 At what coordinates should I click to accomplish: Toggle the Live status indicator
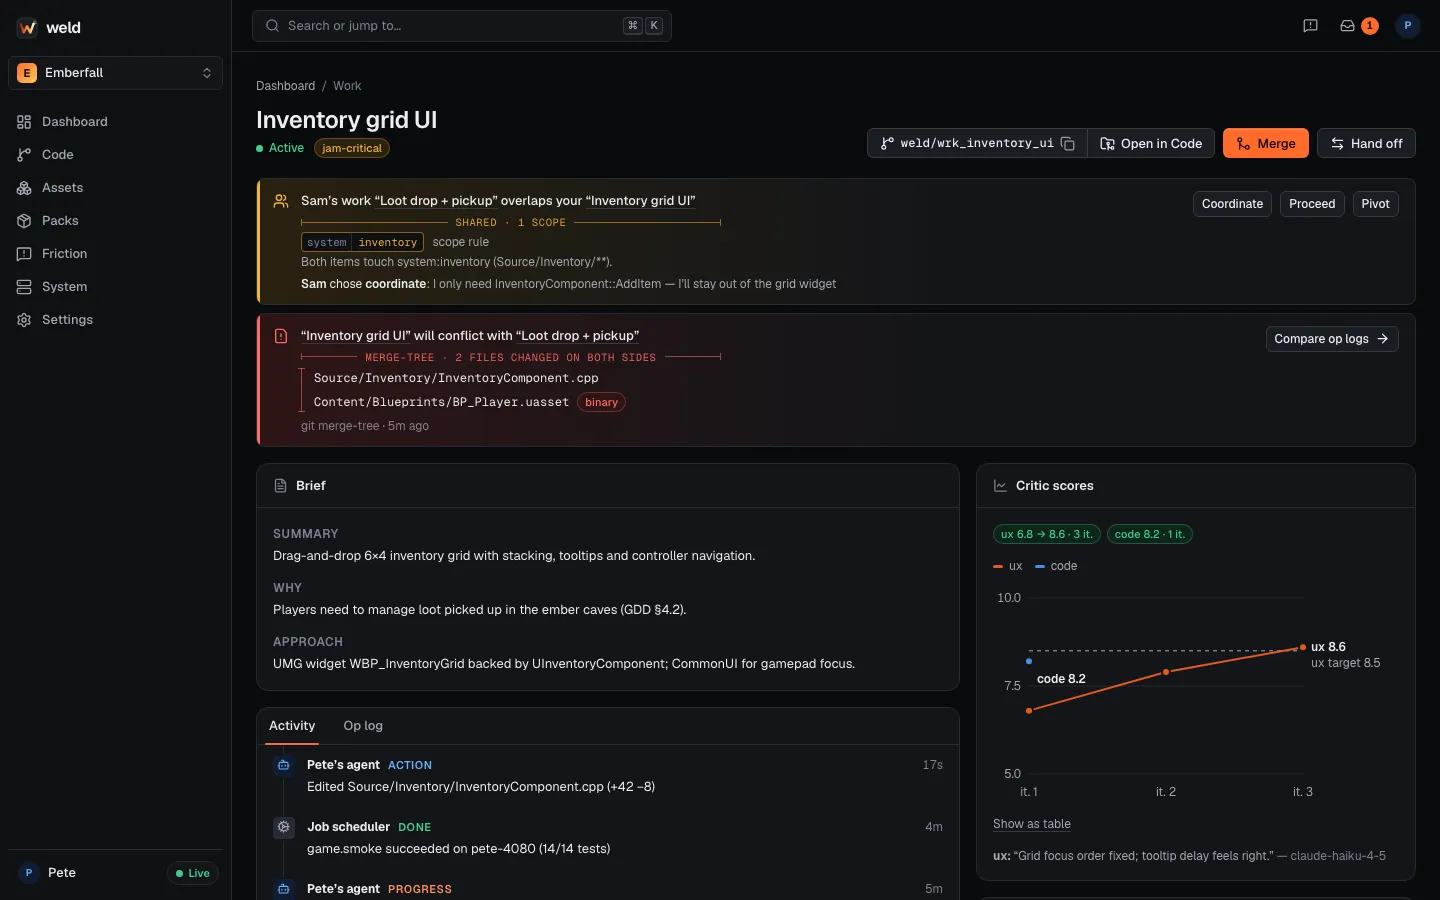click(193, 873)
